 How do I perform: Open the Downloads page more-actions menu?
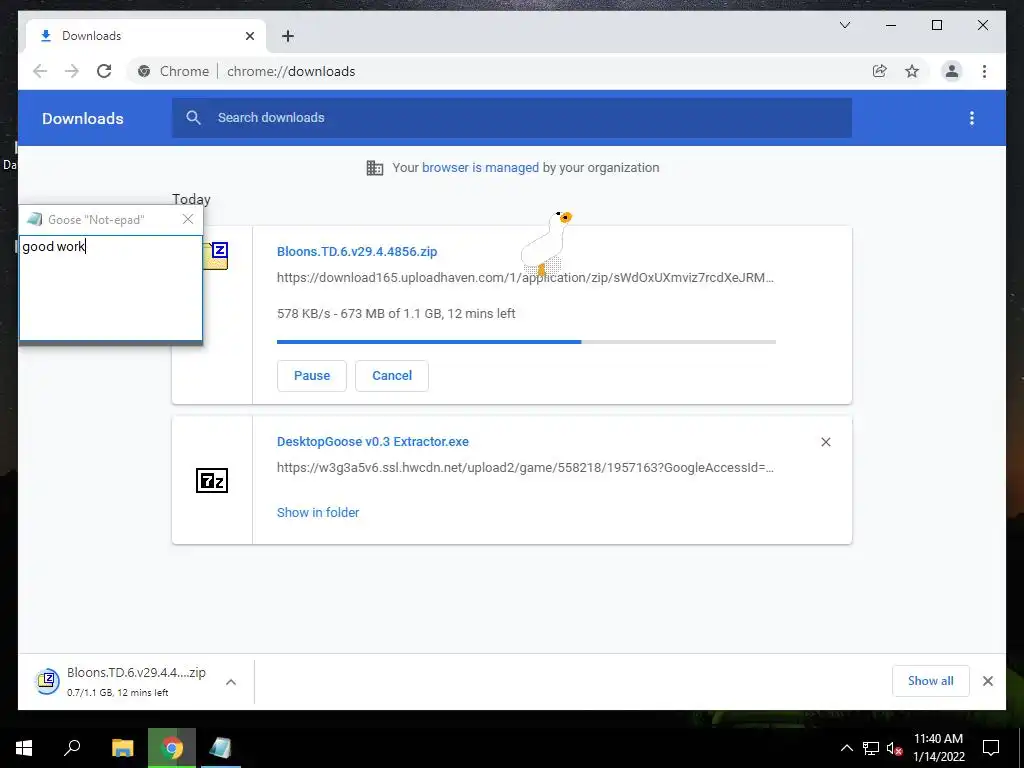972,118
